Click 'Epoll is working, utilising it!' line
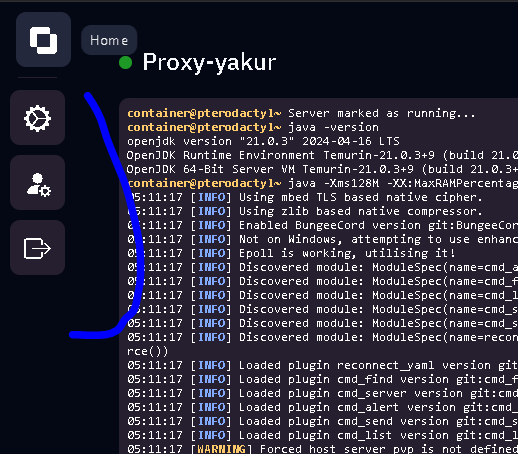The image size is (518, 454). pyautogui.click(x=291, y=253)
